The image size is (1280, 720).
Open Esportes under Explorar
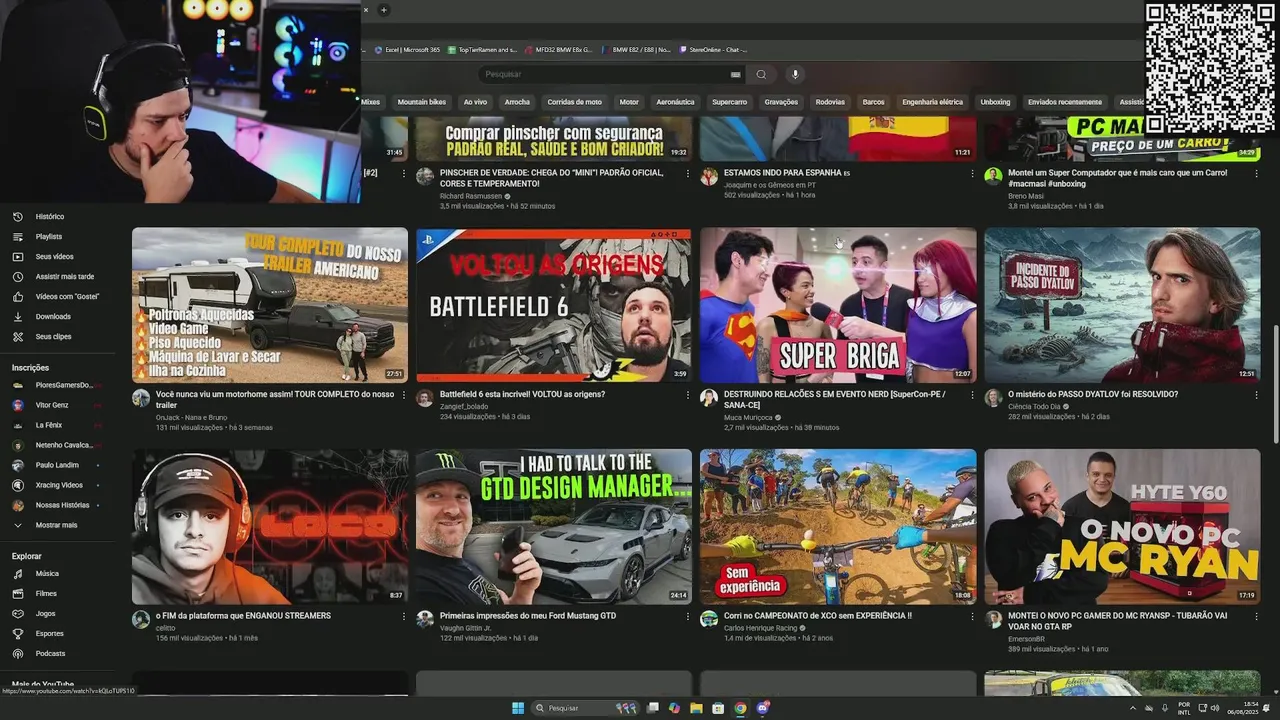point(49,633)
